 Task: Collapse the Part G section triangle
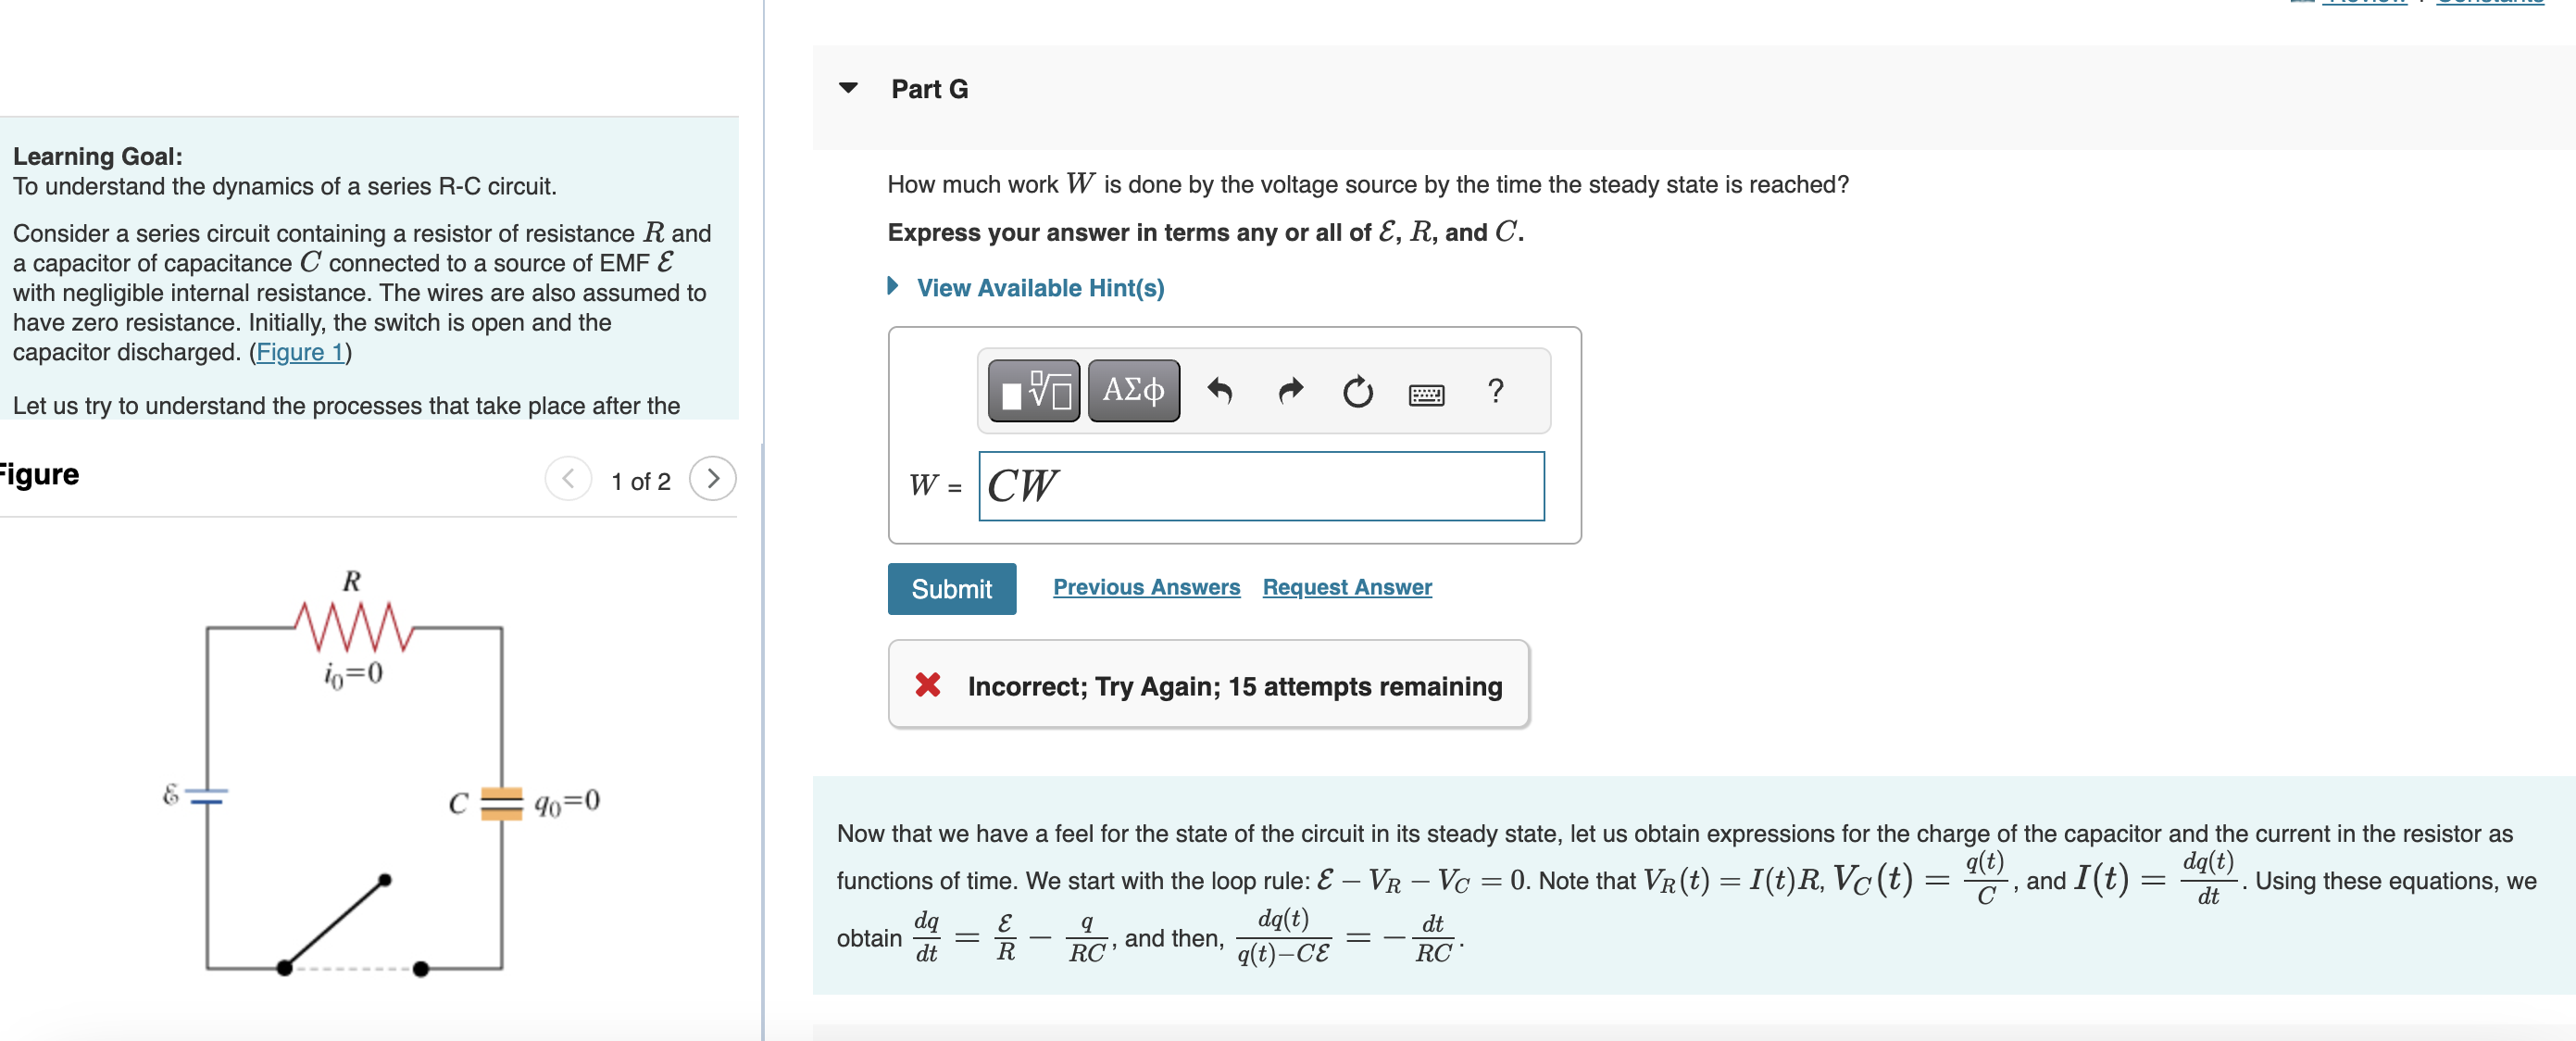pyautogui.click(x=847, y=88)
